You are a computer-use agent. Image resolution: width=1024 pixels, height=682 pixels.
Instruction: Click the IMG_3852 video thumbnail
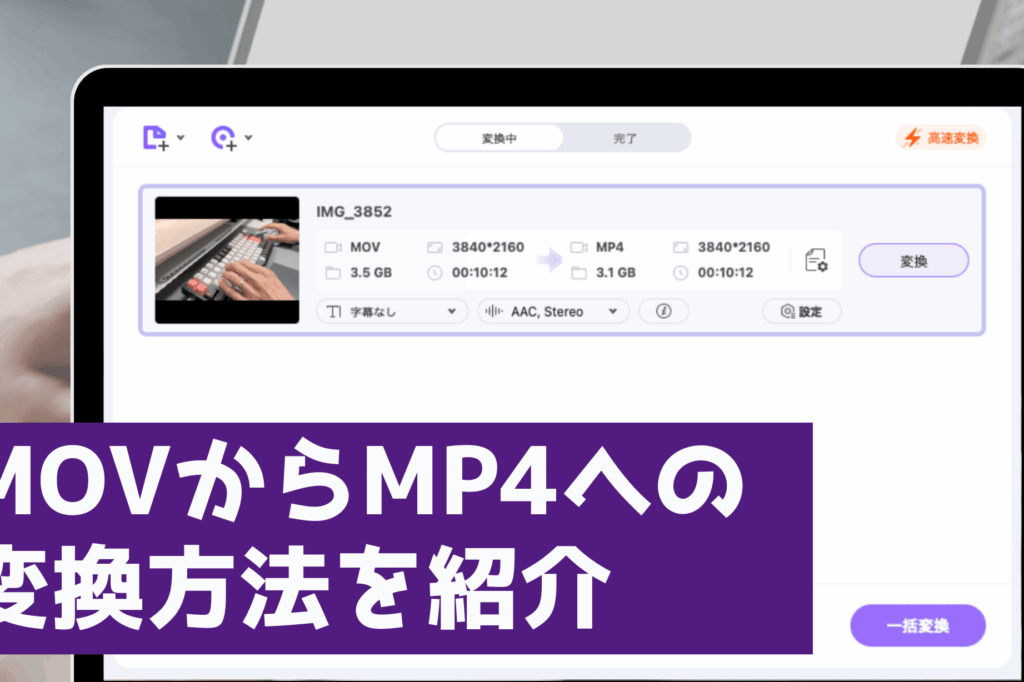click(x=227, y=258)
